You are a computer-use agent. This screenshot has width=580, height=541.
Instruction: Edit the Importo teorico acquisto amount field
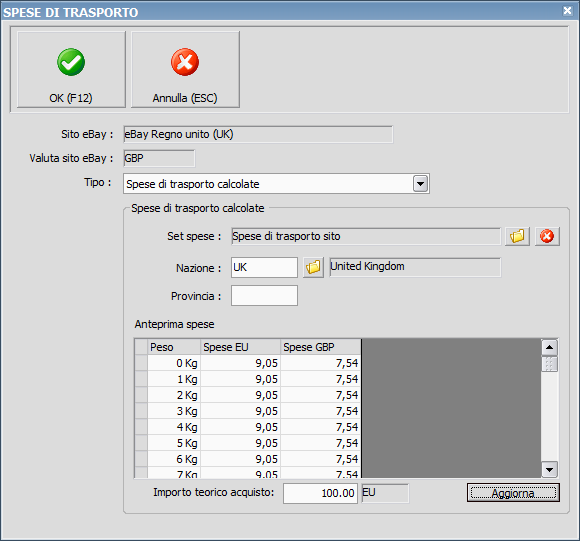[320, 493]
